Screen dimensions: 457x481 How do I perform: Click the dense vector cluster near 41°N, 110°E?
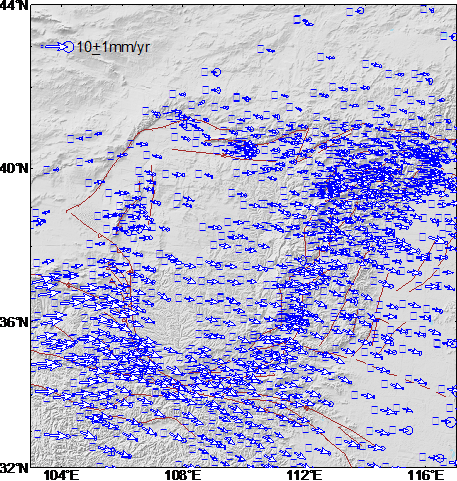click(x=248, y=149)
